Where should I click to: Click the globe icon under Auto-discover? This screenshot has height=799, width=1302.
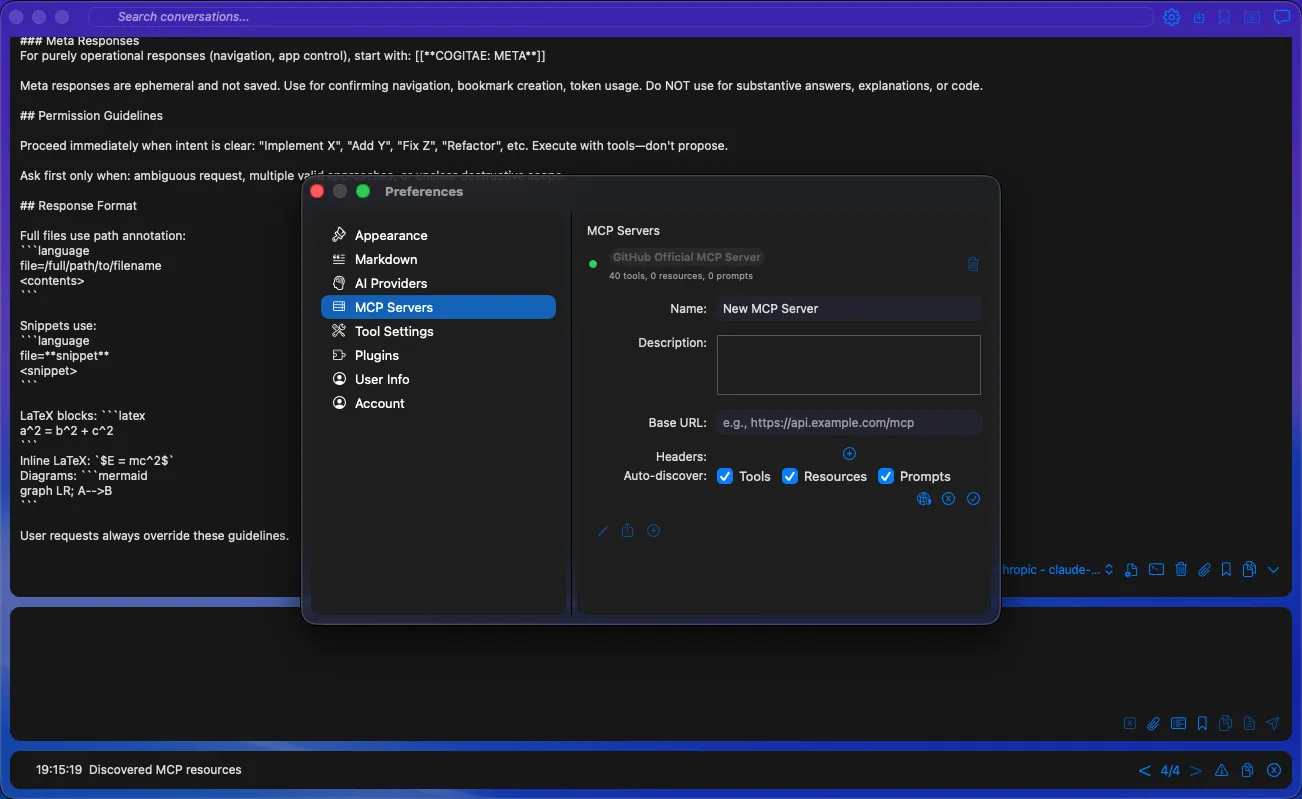click(924, 499)
